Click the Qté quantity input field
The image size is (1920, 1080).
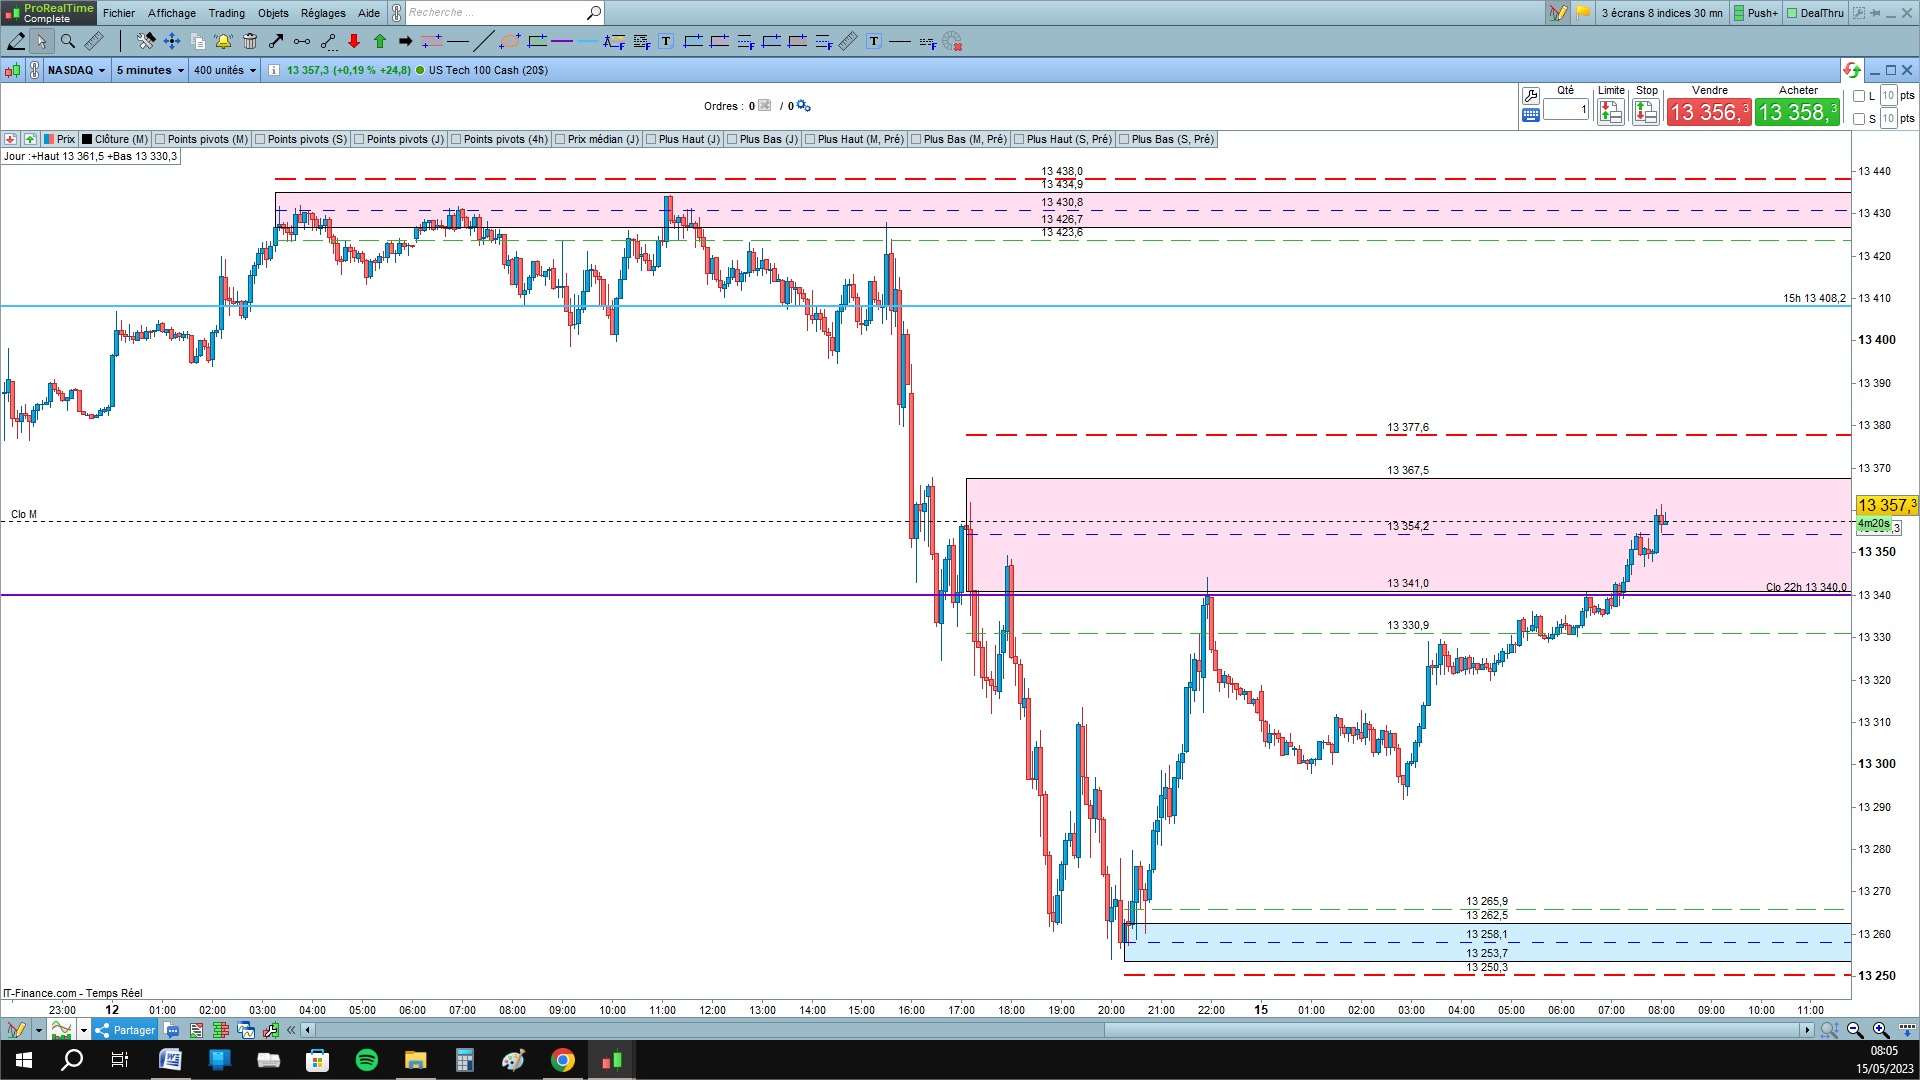click(1566, 109)
